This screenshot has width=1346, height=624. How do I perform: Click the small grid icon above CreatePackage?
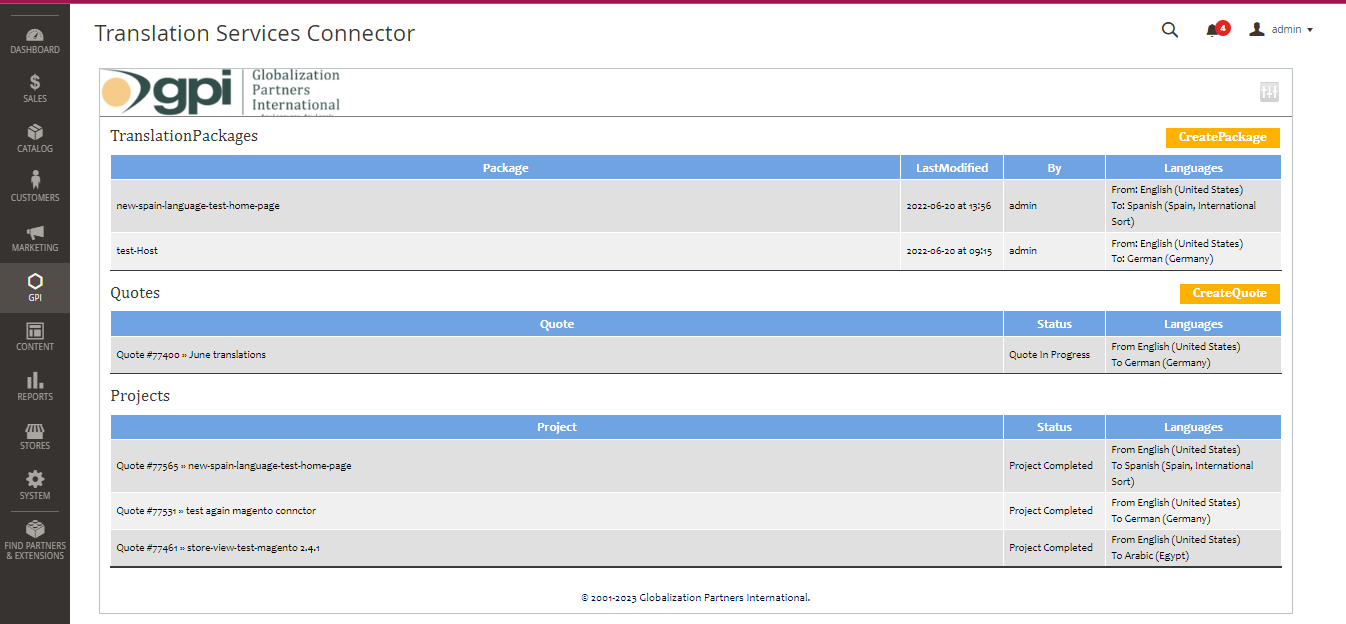(x=1269, y=91)
